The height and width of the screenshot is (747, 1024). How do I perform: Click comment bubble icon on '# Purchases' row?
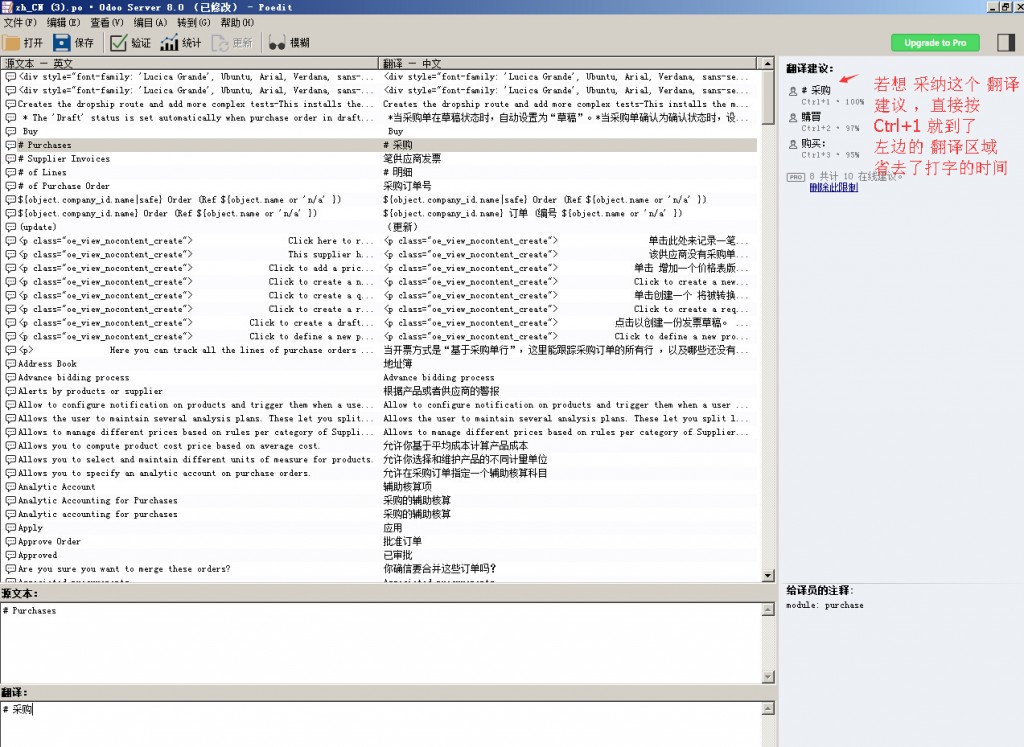pyautogui.click(x=11, y=145)
